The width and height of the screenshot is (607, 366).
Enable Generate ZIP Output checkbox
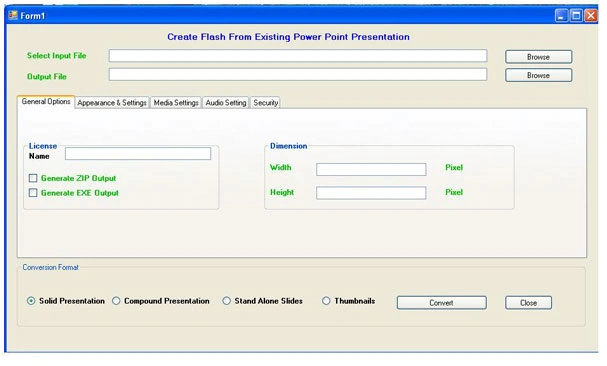coord(33,178)
